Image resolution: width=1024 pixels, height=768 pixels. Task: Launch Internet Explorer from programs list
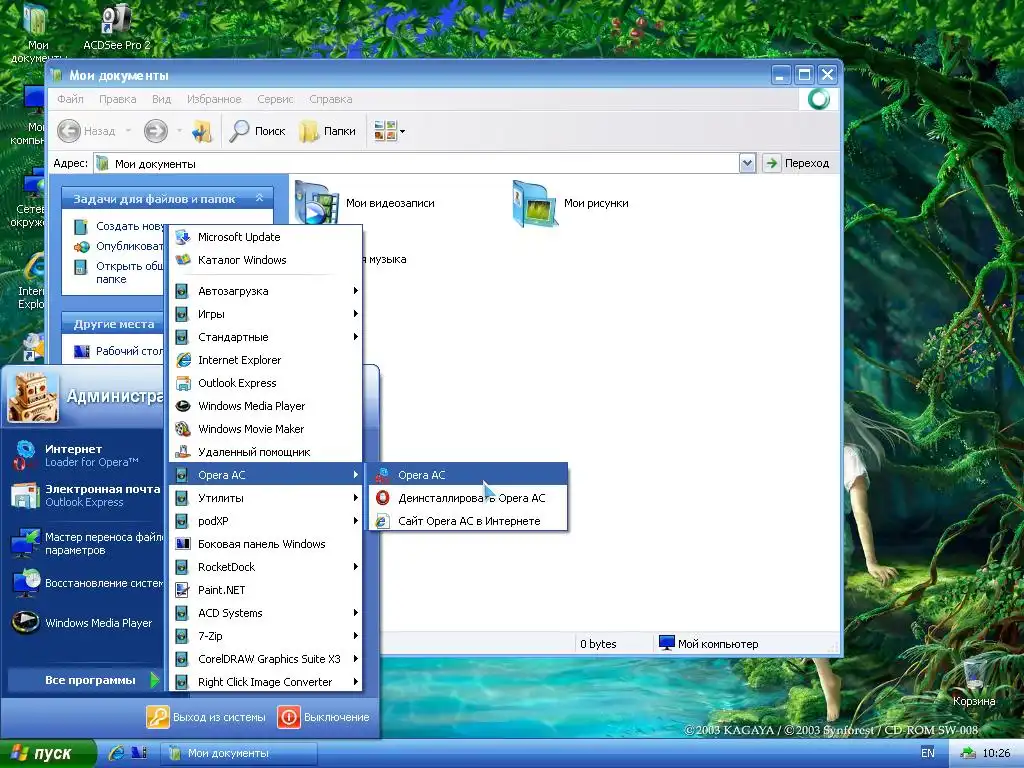pyautogui.click(x=265, y=360)
